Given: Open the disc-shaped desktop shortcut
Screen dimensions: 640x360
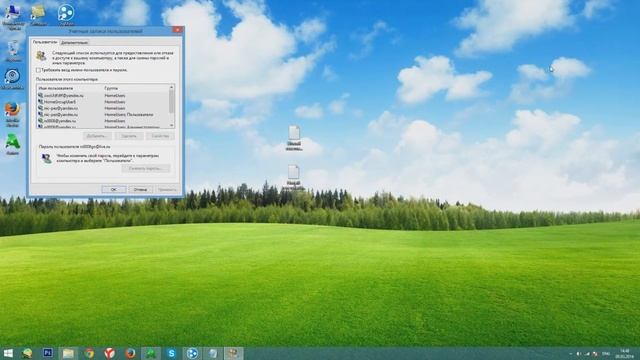Looking at the screenshot, I should click(12, 79).
